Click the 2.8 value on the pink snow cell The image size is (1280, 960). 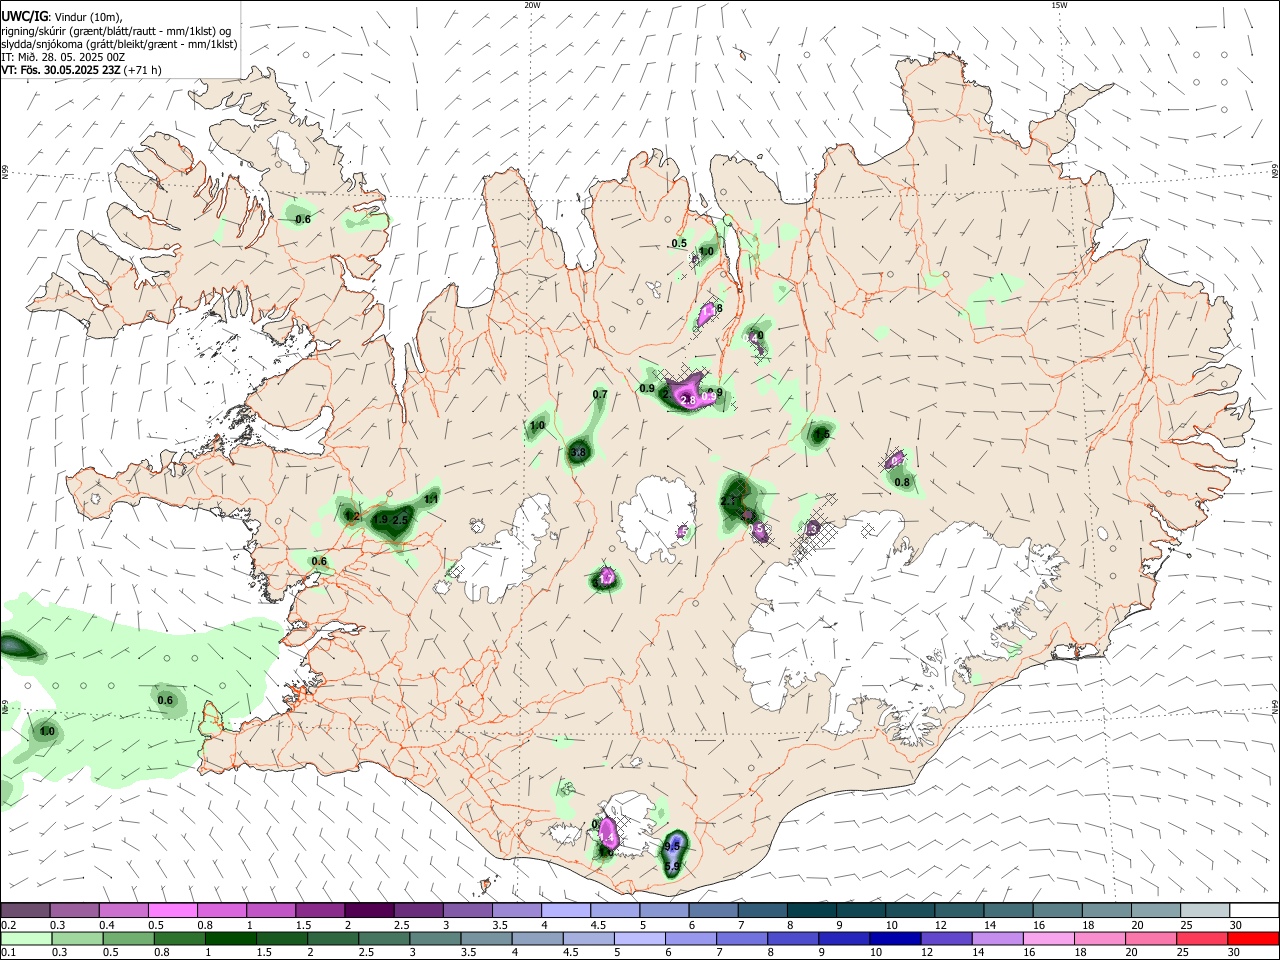[x=688, y=400]
